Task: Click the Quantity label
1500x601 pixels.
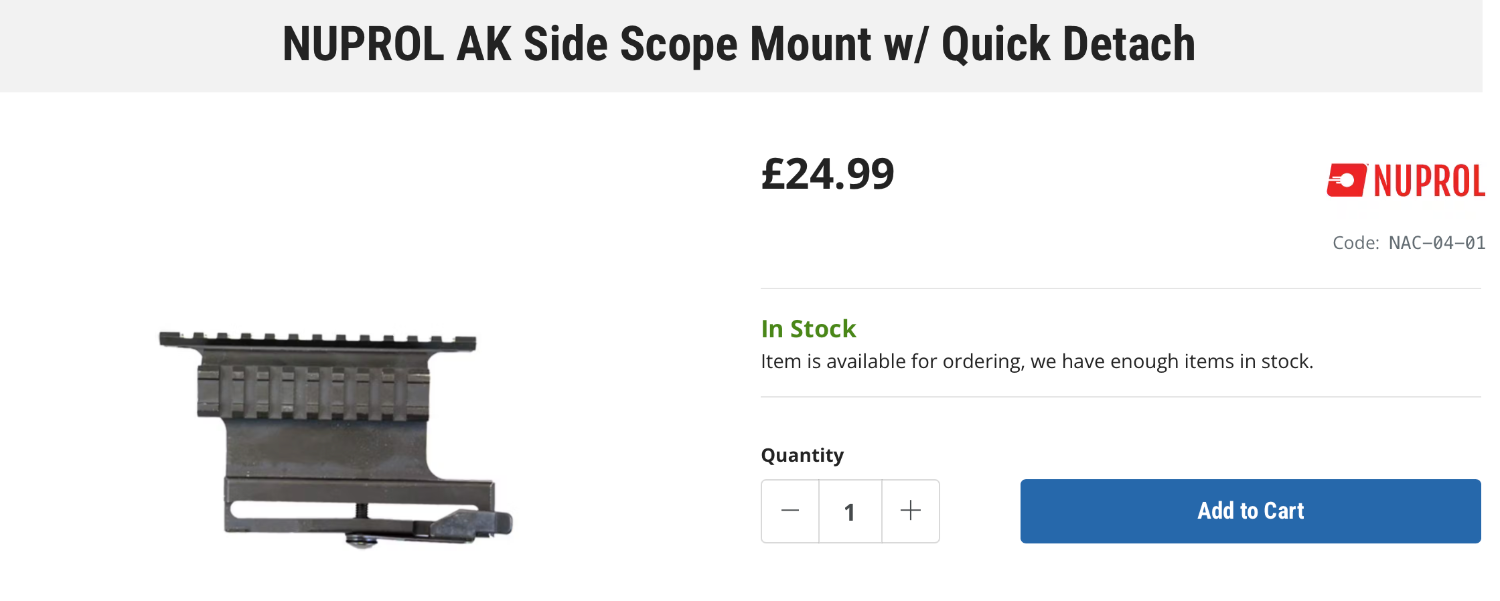Action: 802,456
